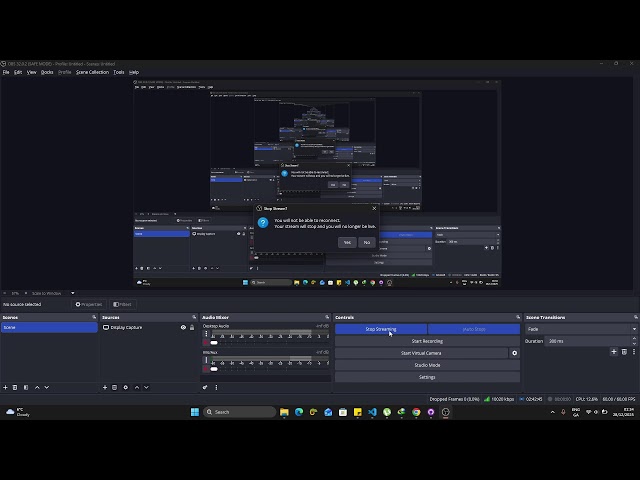Image resolution: width=640 pixels, height=480 pixels.
Task: Open the Scene Collection menu
Action: [x=92, y=72]
